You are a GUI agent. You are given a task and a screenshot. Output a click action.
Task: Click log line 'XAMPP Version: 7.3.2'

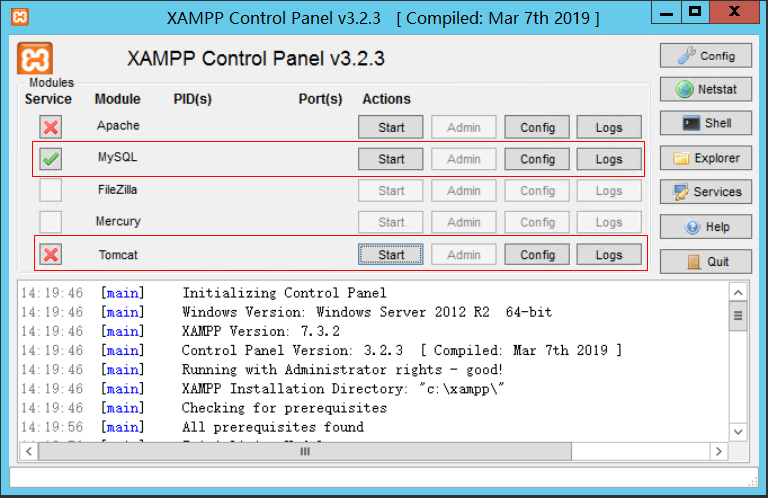pyautogui.click(x=261, y=331)
